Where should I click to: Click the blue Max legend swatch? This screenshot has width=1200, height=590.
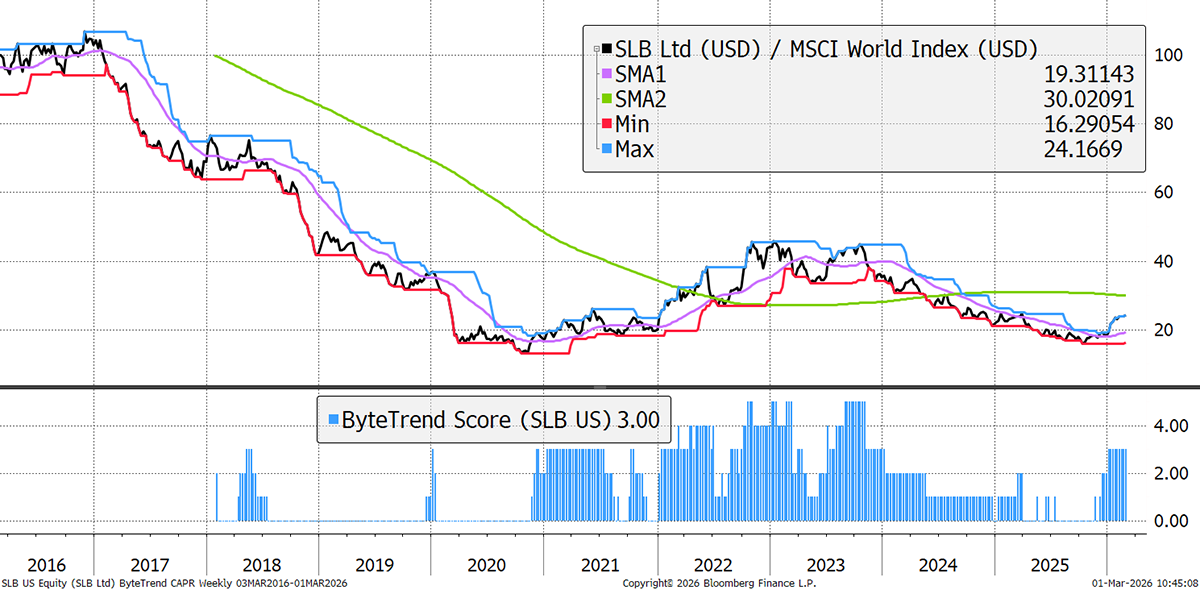[x=605, y=149]
